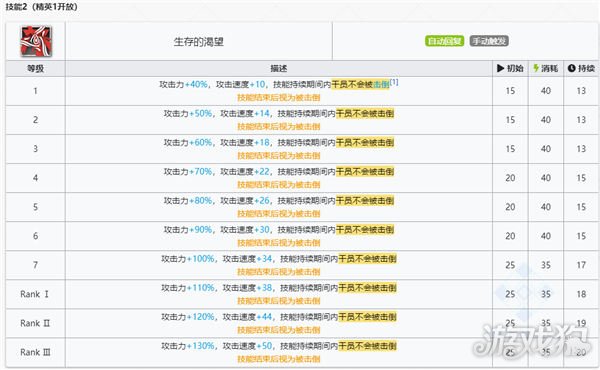Screen dimensions: 600x370
Task: Click the play triangle icon beside 初始
Action: pos(501,68)
